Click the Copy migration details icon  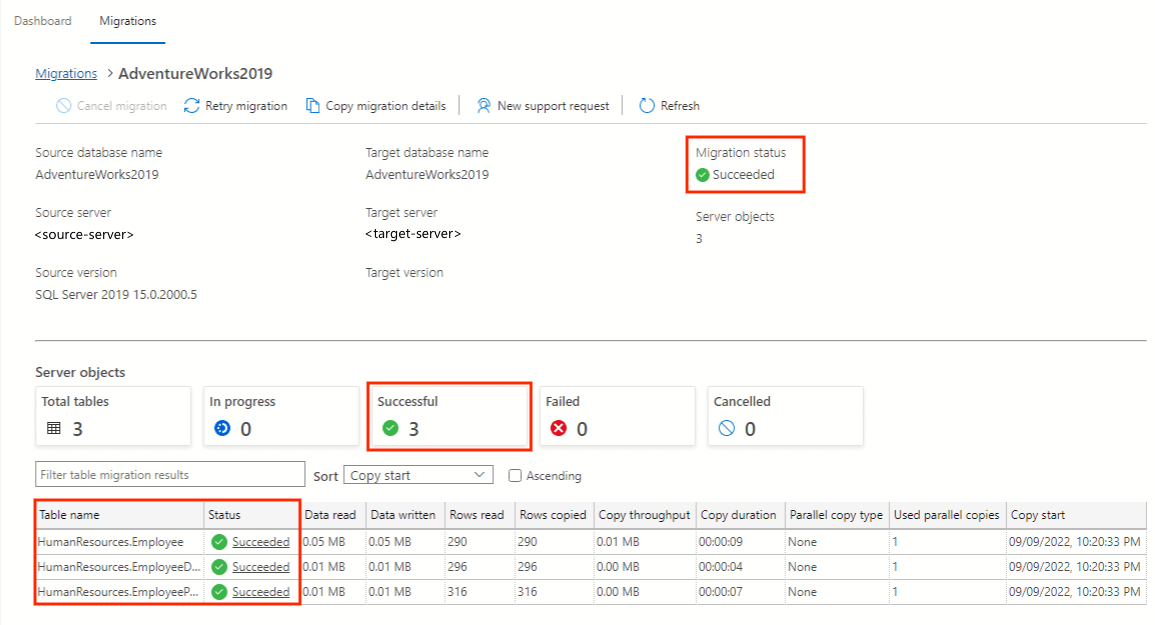click(x=313, y=106)
